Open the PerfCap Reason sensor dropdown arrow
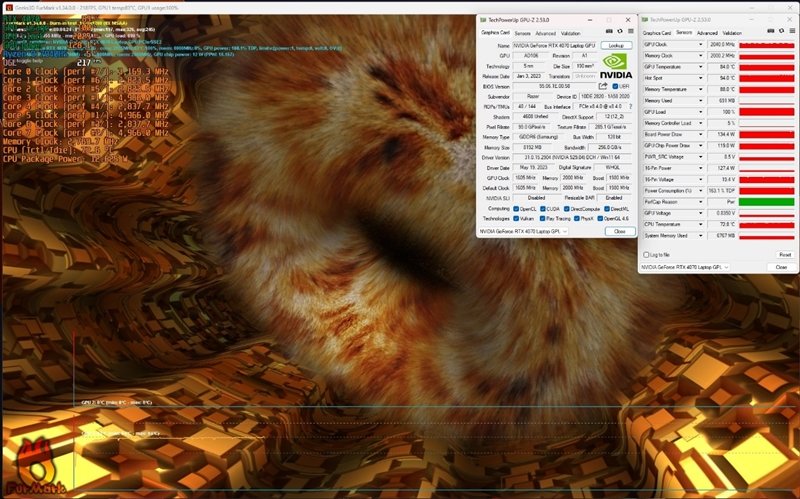The width and height of the screenshot is (800, 499). click(x=700, y=202)
